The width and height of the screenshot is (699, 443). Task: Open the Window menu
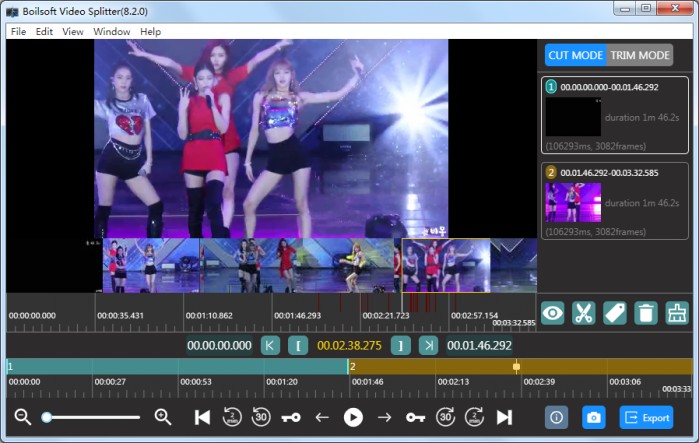[111, 32]
